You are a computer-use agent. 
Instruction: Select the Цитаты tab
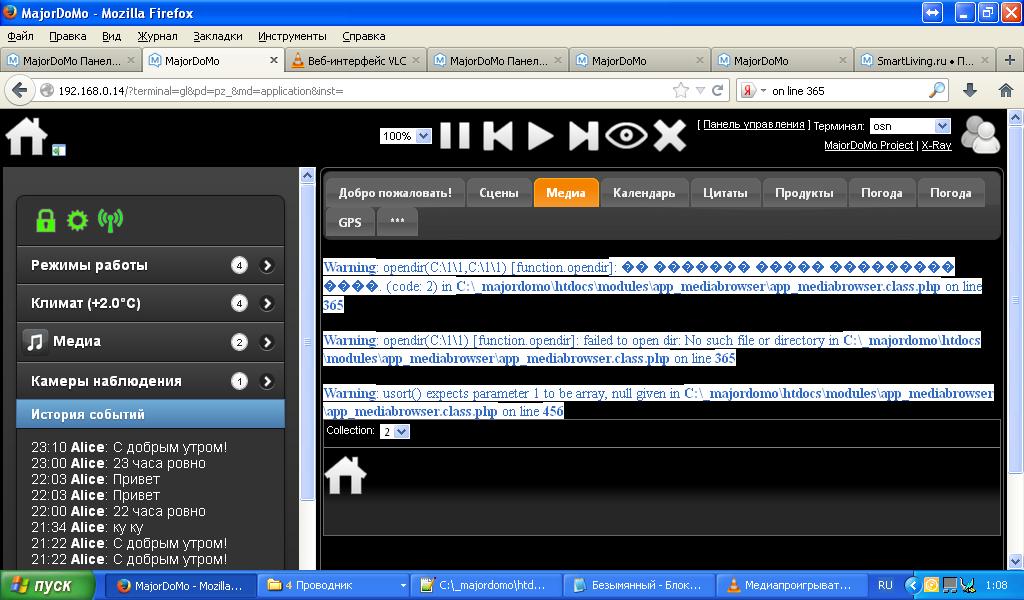pyautogui.click(x=725, y=193)
